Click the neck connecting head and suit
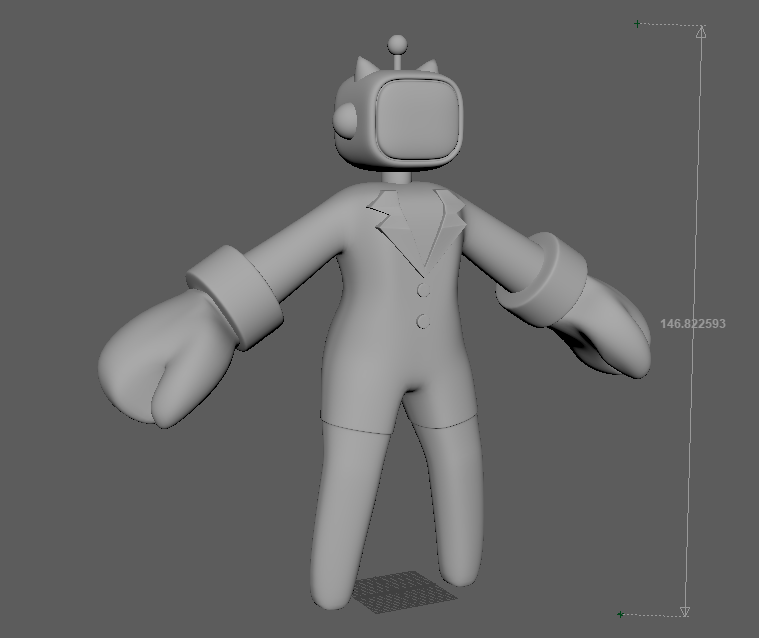 tap(398, 178)
